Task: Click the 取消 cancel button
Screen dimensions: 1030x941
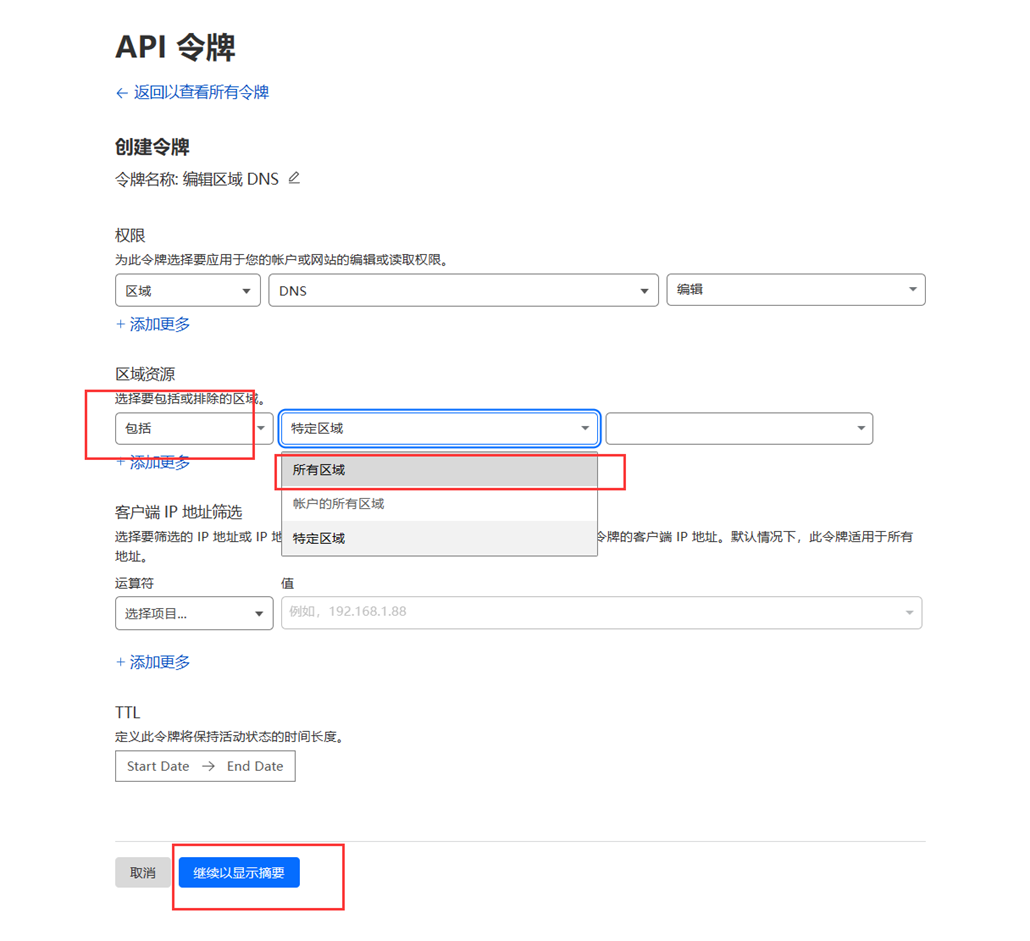Action: [143, 873]
